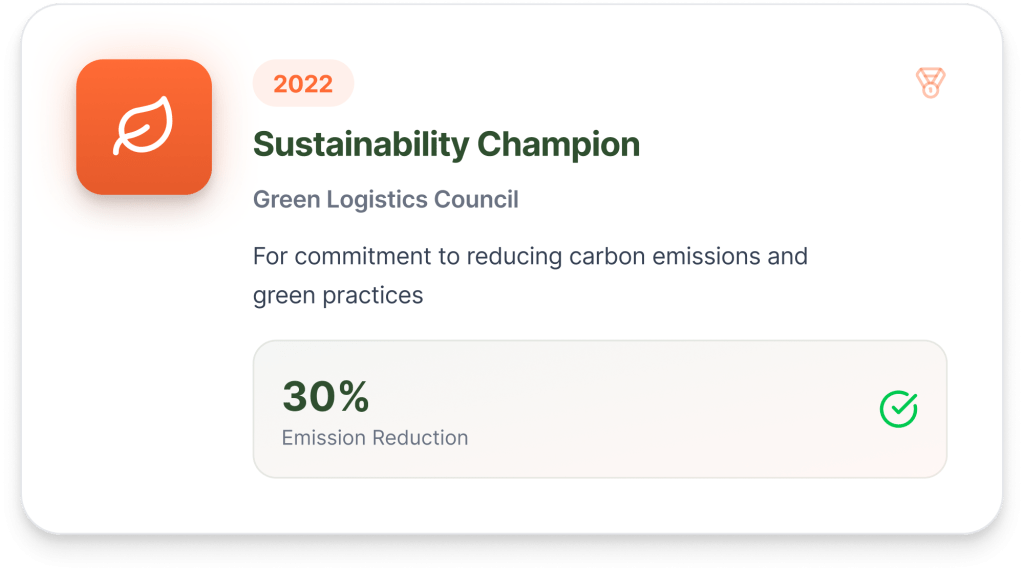This screenshot has width=1024, height=572.
Task: Click the orange leaf icon tile
Action: coord(144,127)
